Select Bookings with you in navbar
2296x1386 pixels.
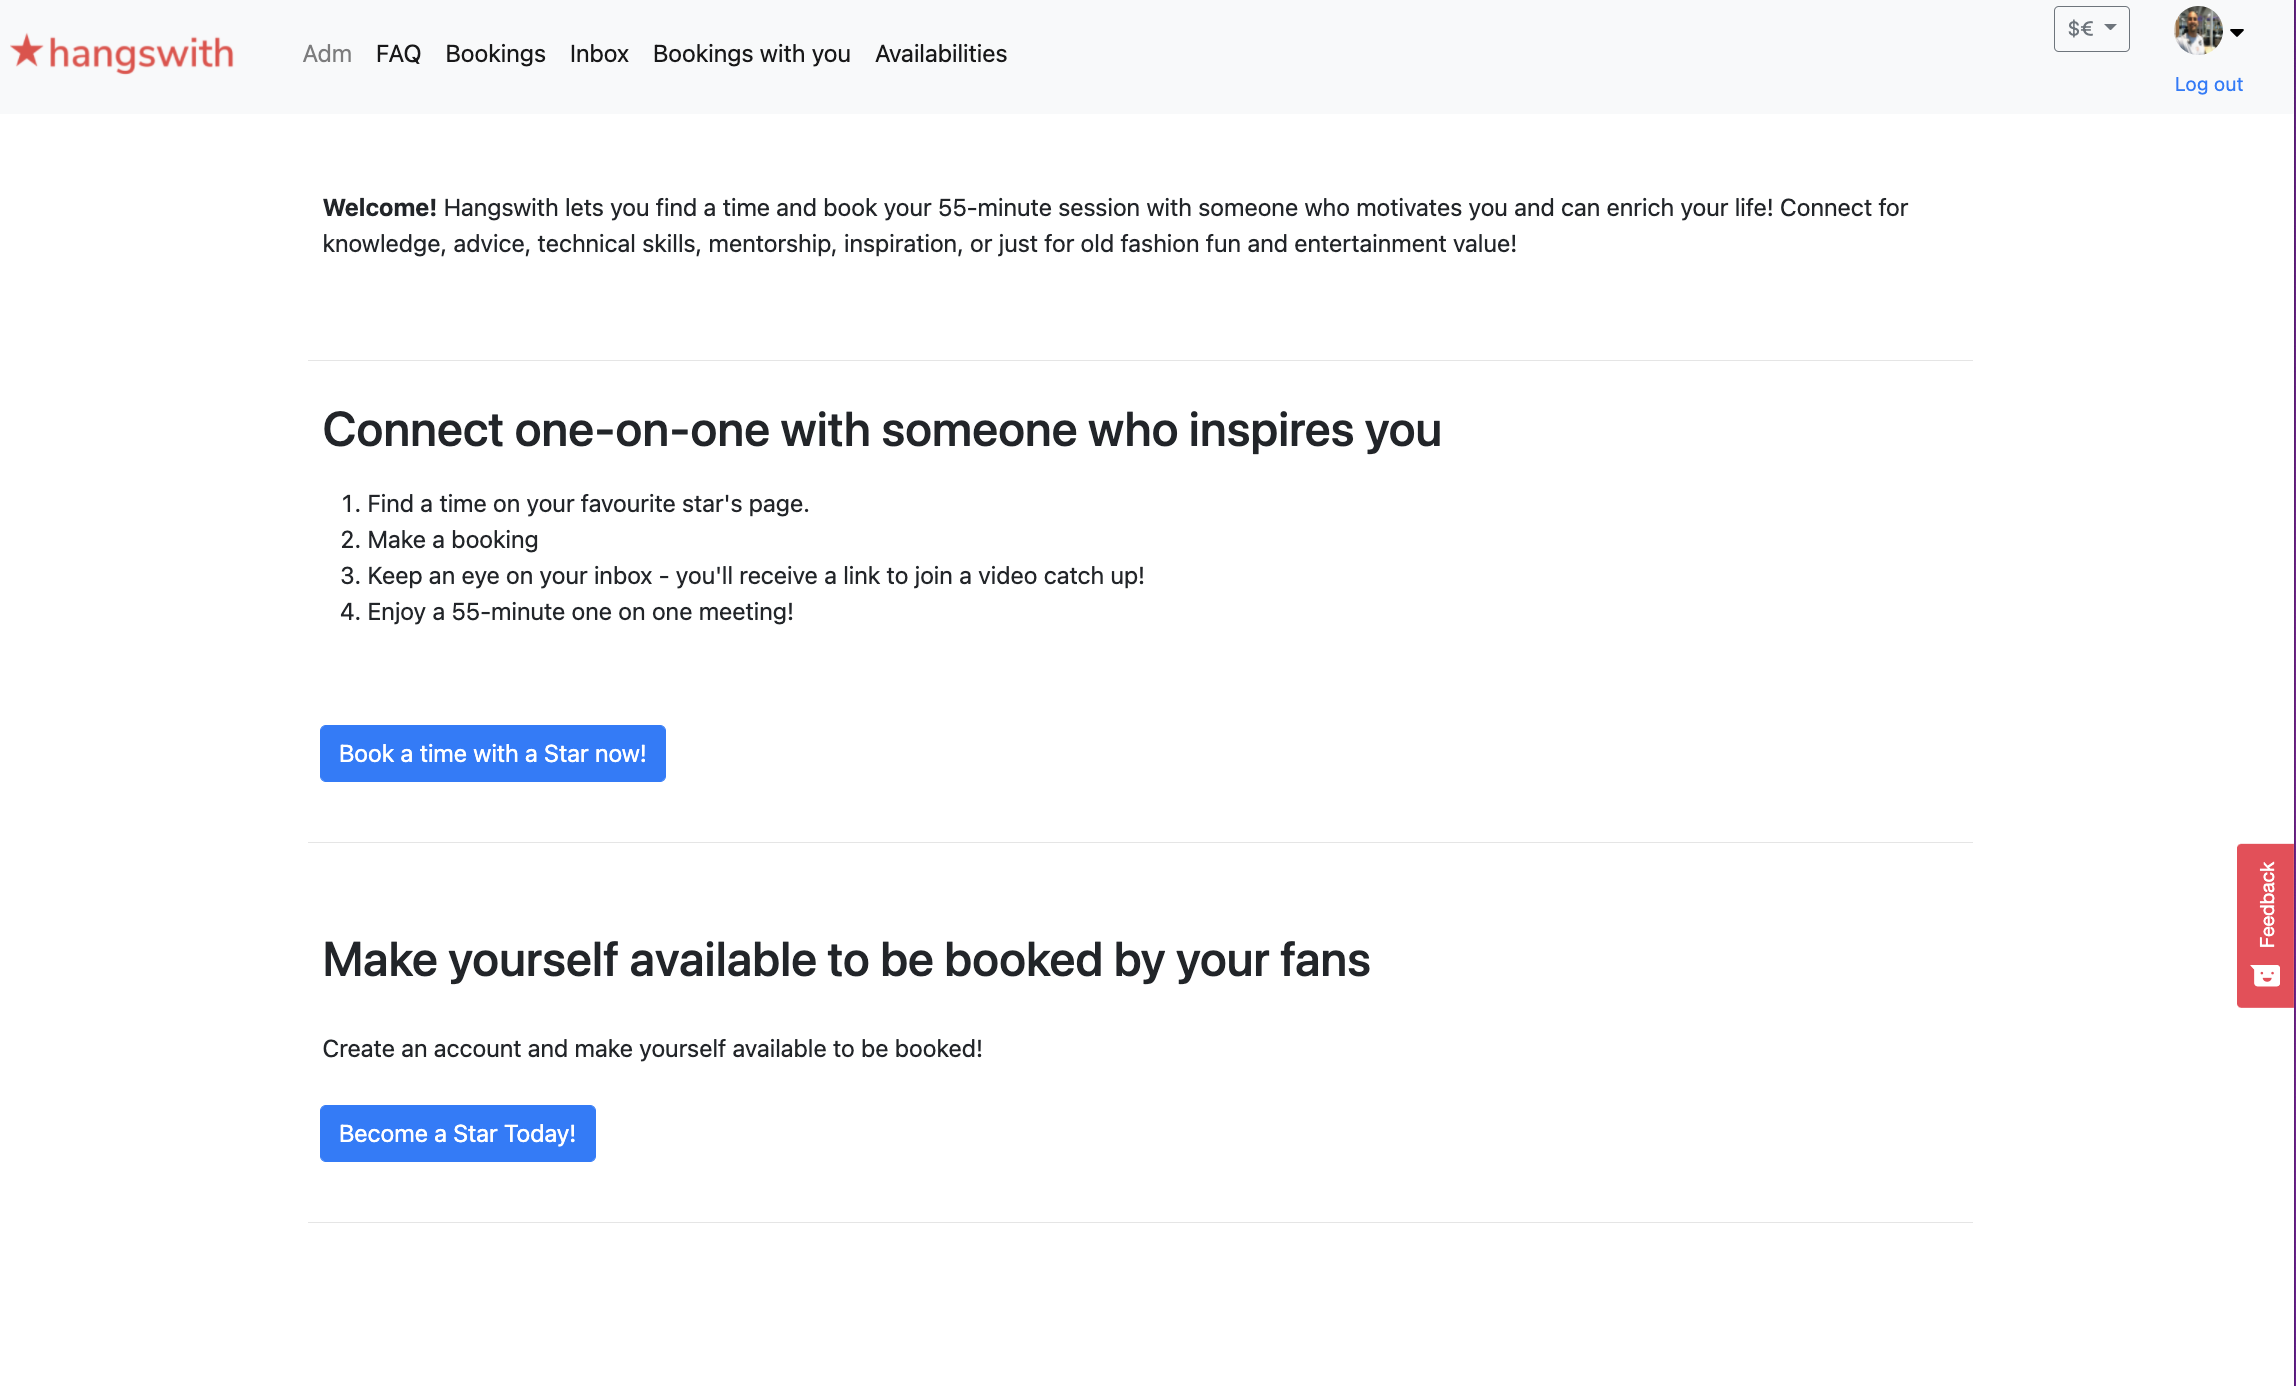click(x=751, y=54)
